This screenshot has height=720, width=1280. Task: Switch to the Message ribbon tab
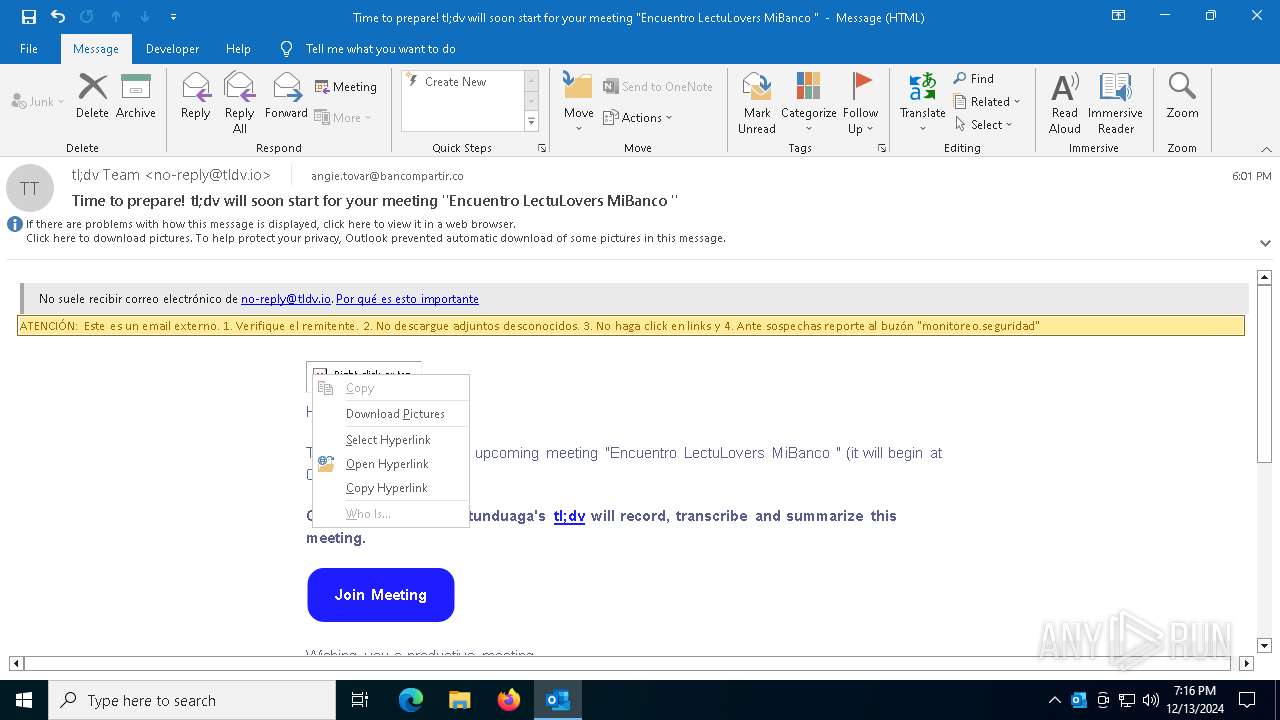coord(95,49)
